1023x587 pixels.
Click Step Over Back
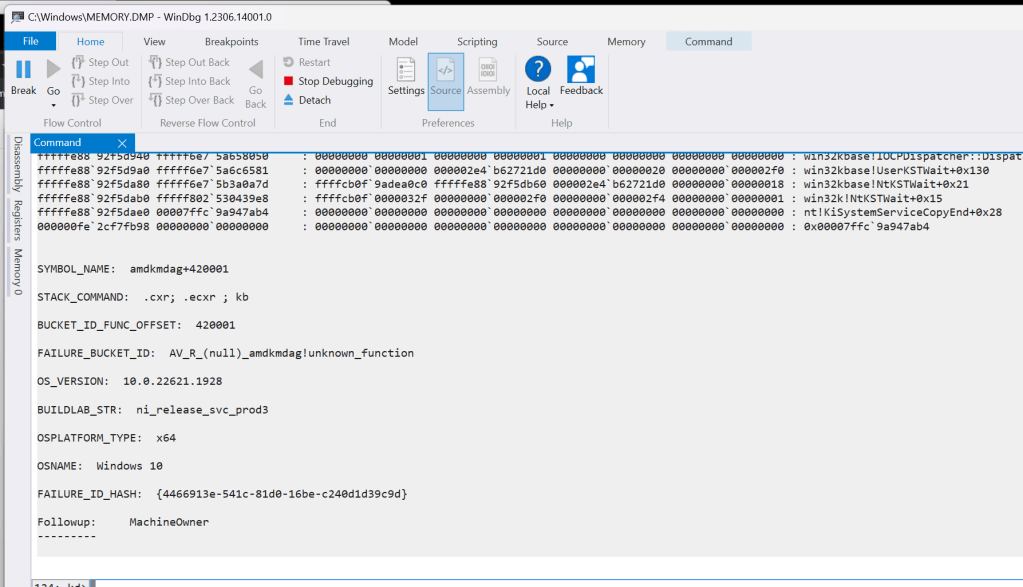click(x=192, y=100)
